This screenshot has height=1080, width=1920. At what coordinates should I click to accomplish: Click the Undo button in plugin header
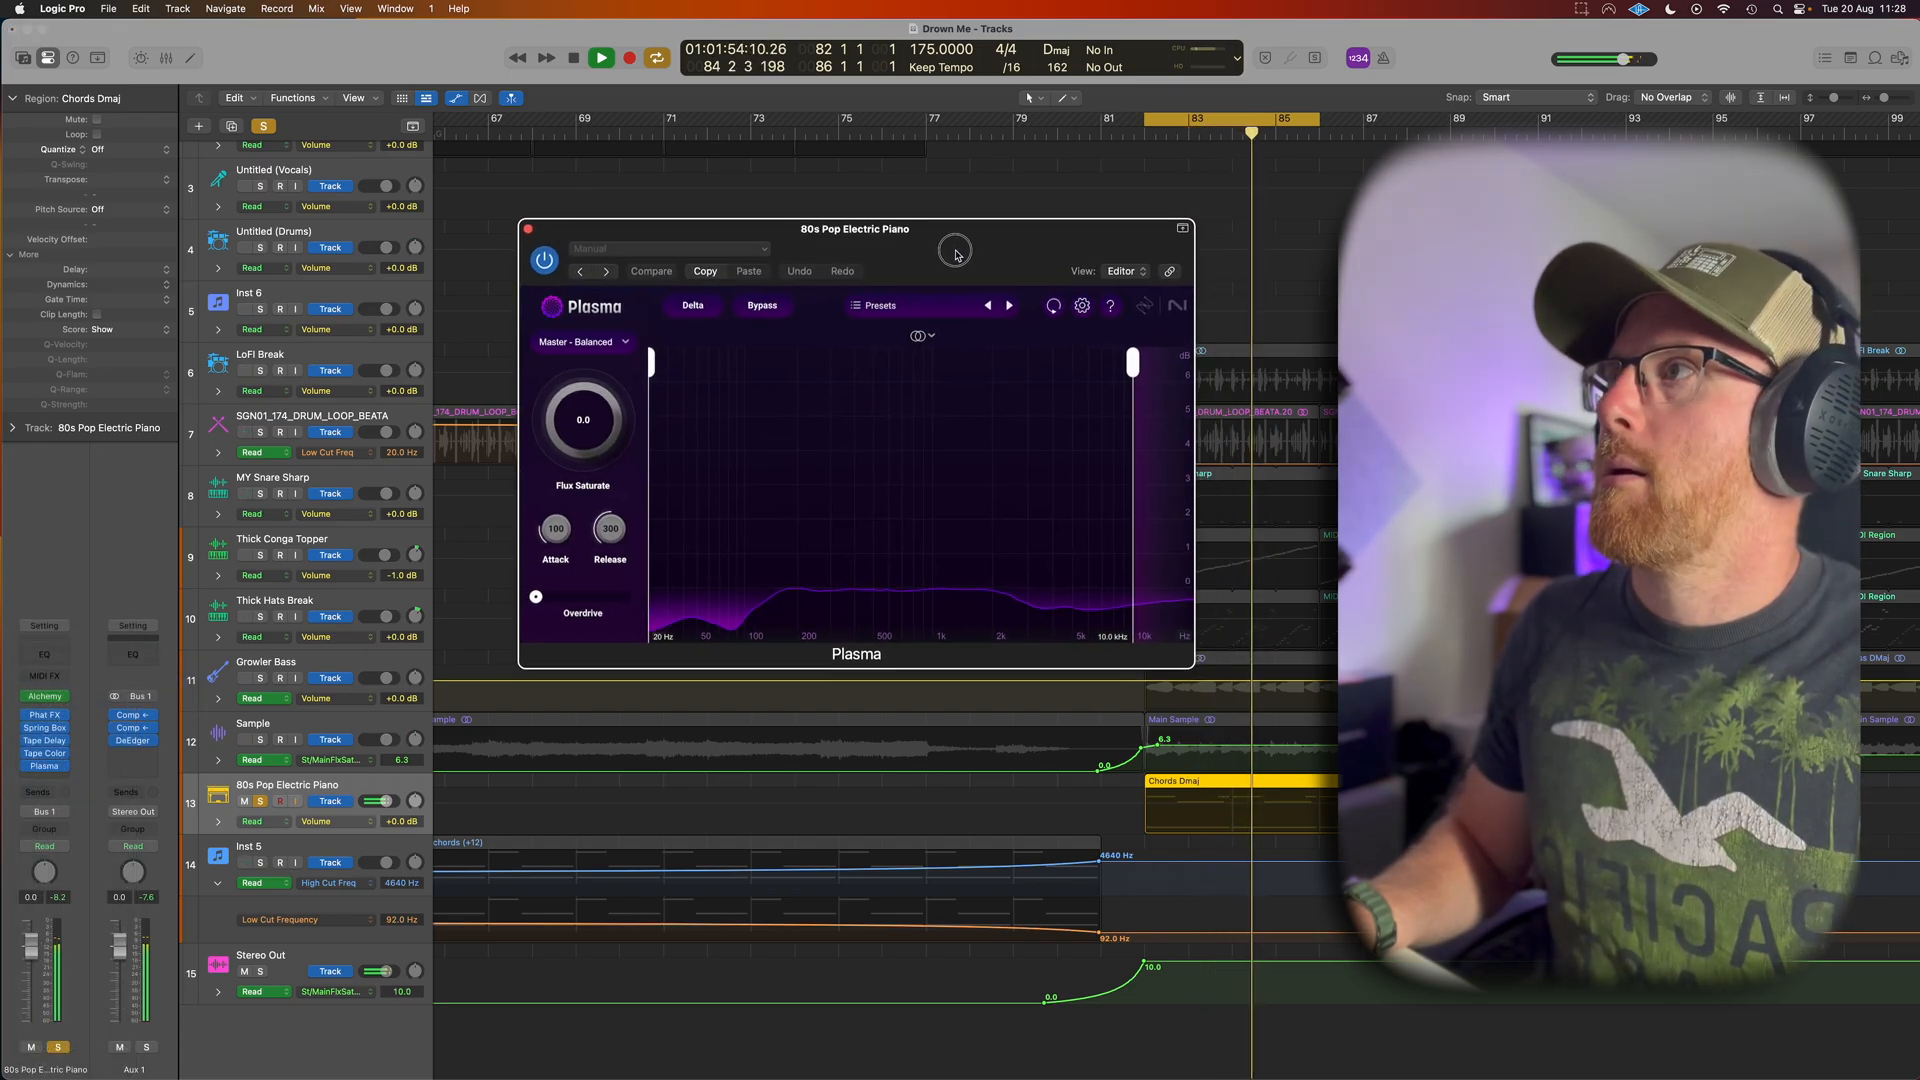799,271
